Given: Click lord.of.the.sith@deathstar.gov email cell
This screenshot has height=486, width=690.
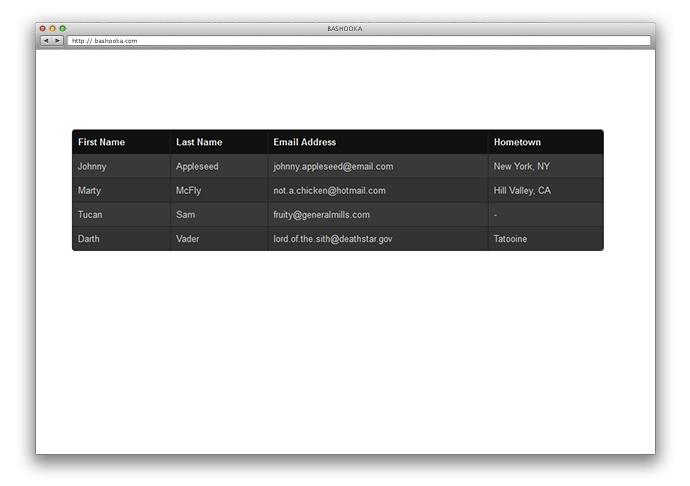Looking at the screenshot, I should [378, 239].
